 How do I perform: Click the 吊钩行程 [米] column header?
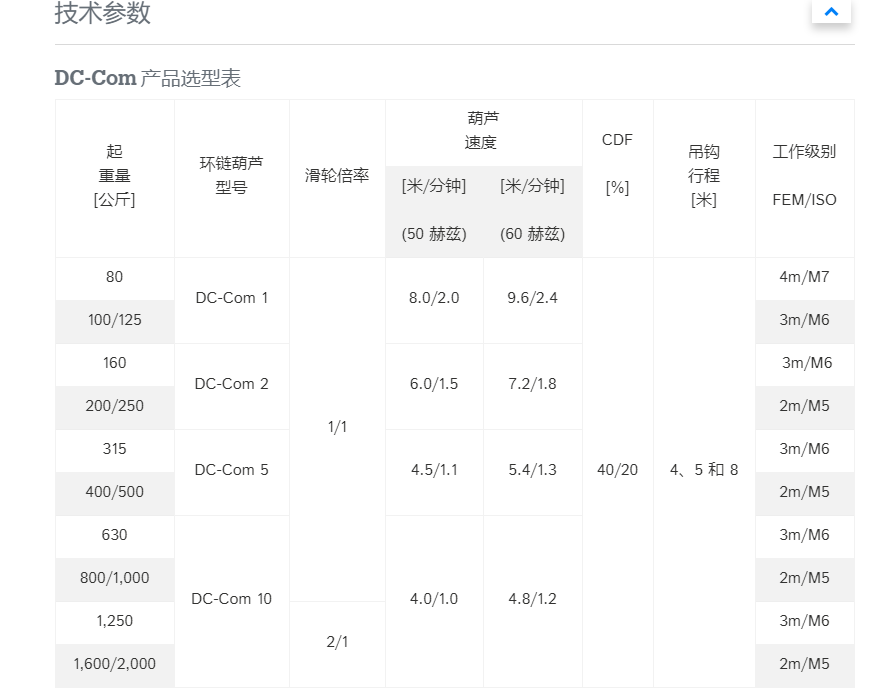[704, 176]
